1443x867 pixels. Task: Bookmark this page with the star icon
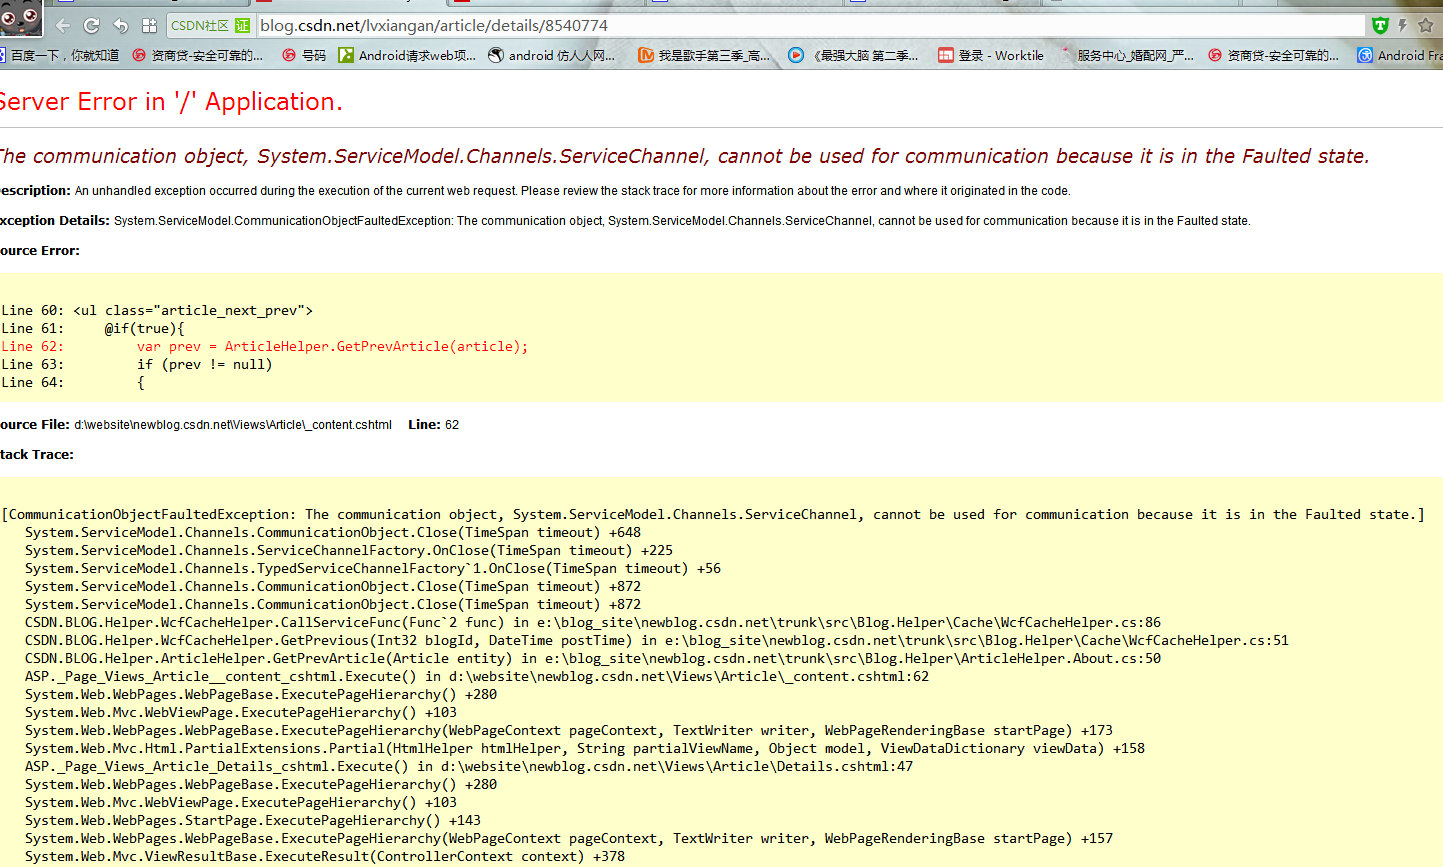click(1426, 25)
